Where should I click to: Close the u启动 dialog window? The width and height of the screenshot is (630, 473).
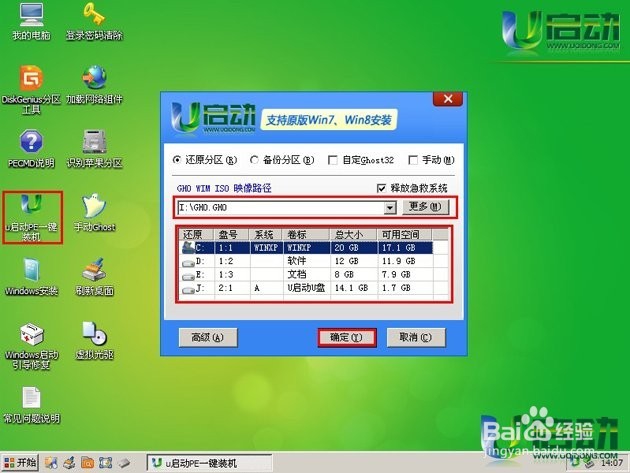(x=448, y=99)
